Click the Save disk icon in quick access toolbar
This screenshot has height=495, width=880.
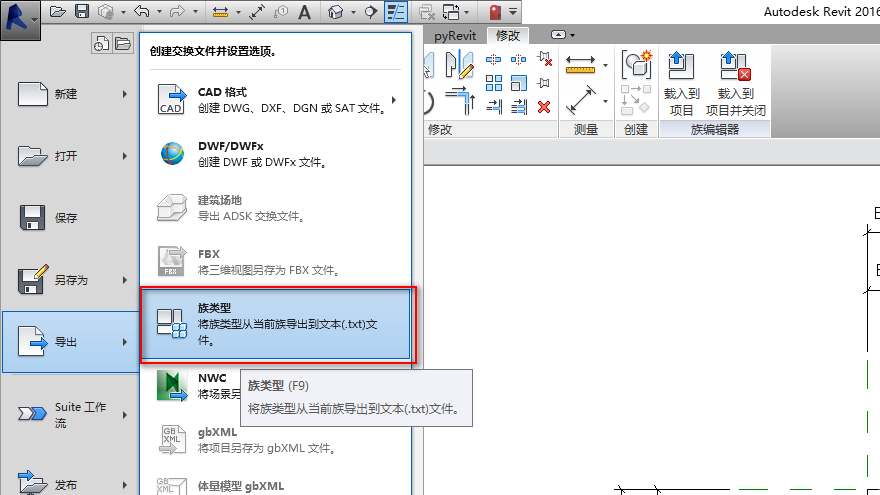click(82, 11)
